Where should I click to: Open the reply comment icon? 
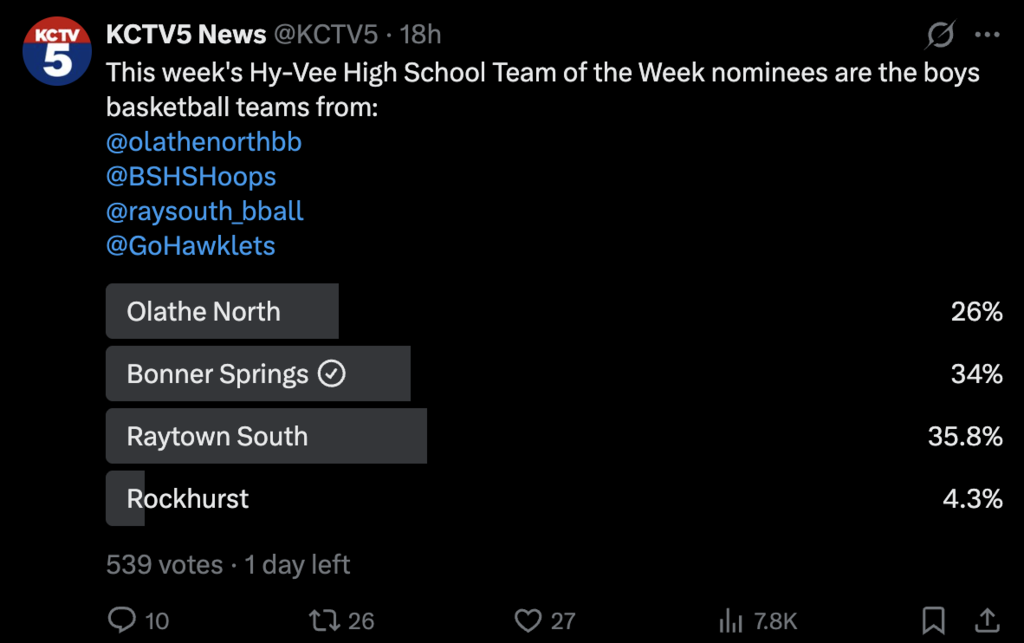pyautogui.click(x=122, y=620)
